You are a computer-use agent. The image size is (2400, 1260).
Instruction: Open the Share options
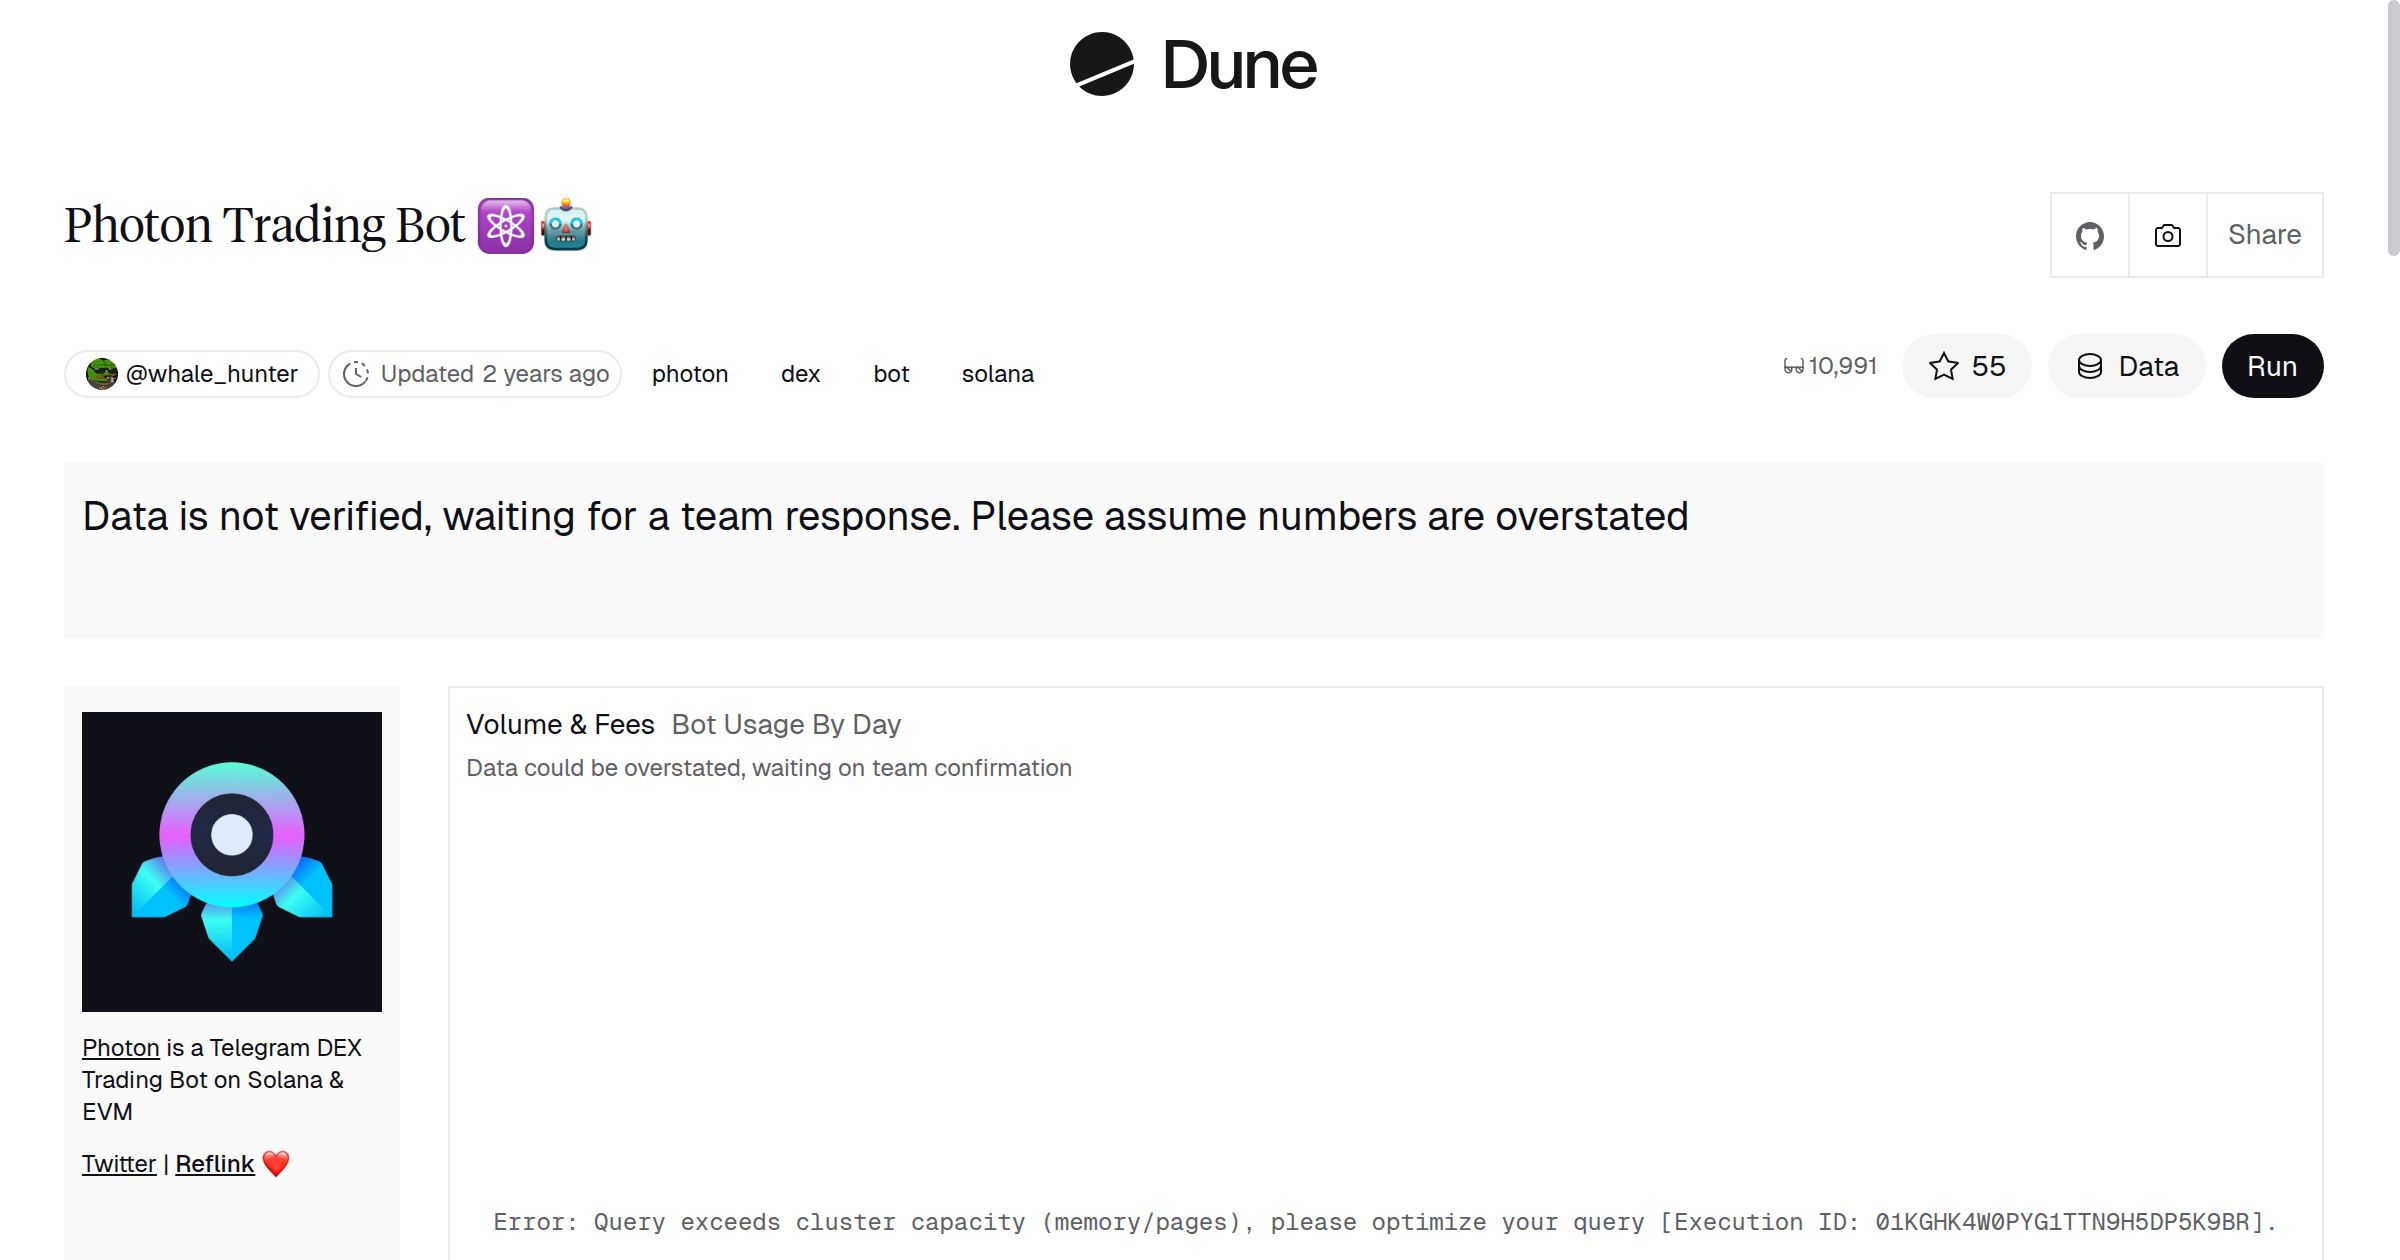point(2264,234)
